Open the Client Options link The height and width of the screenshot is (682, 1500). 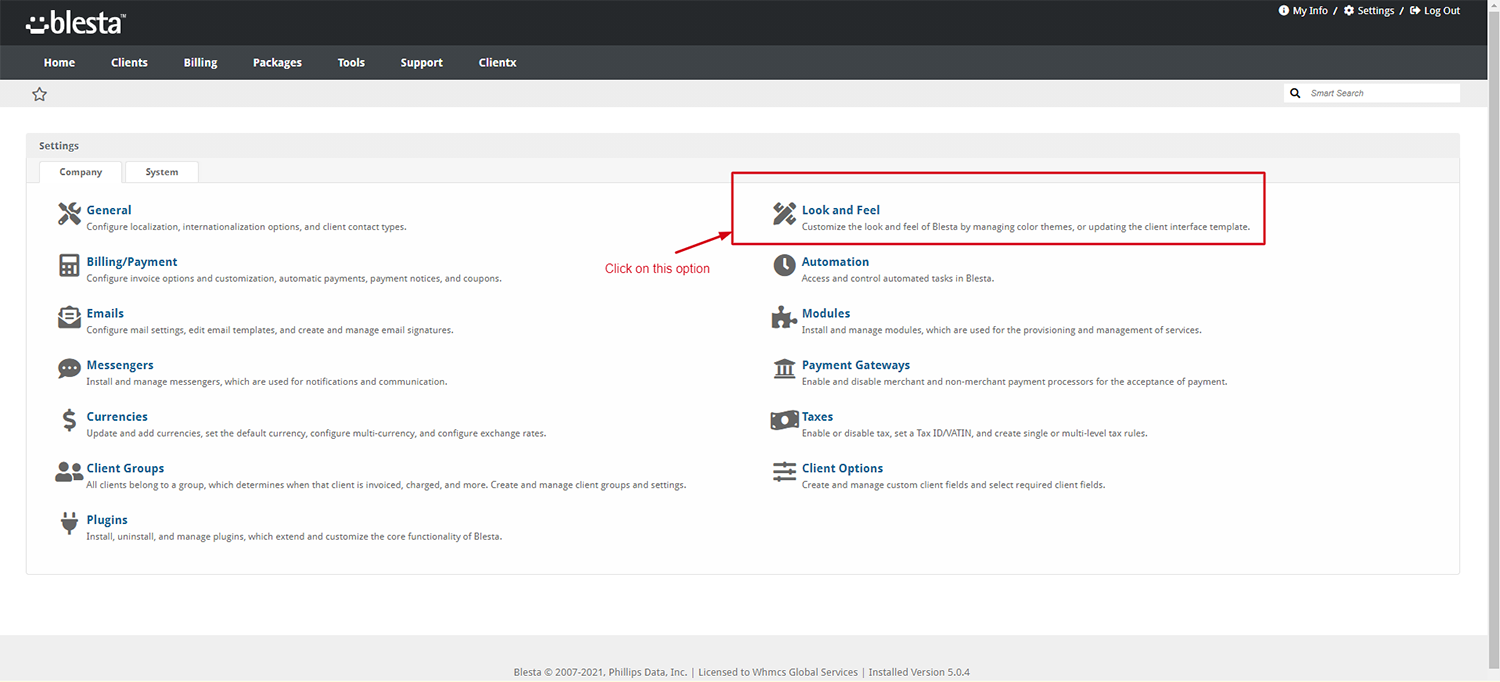842,468
